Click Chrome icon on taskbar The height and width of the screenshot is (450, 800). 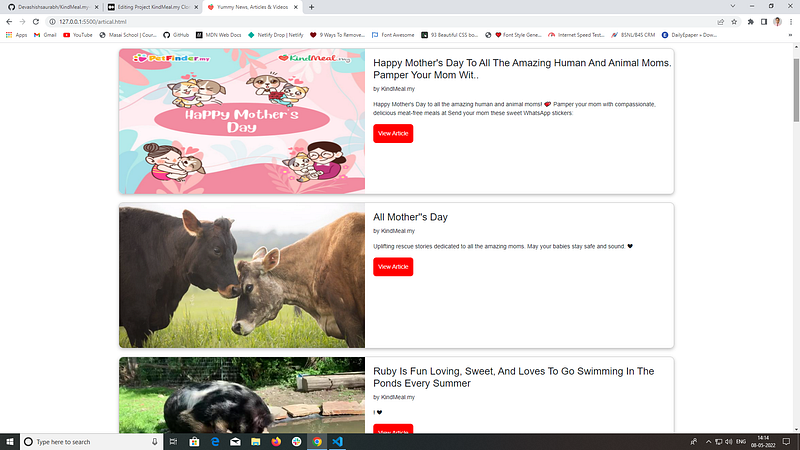coord(317,442)
